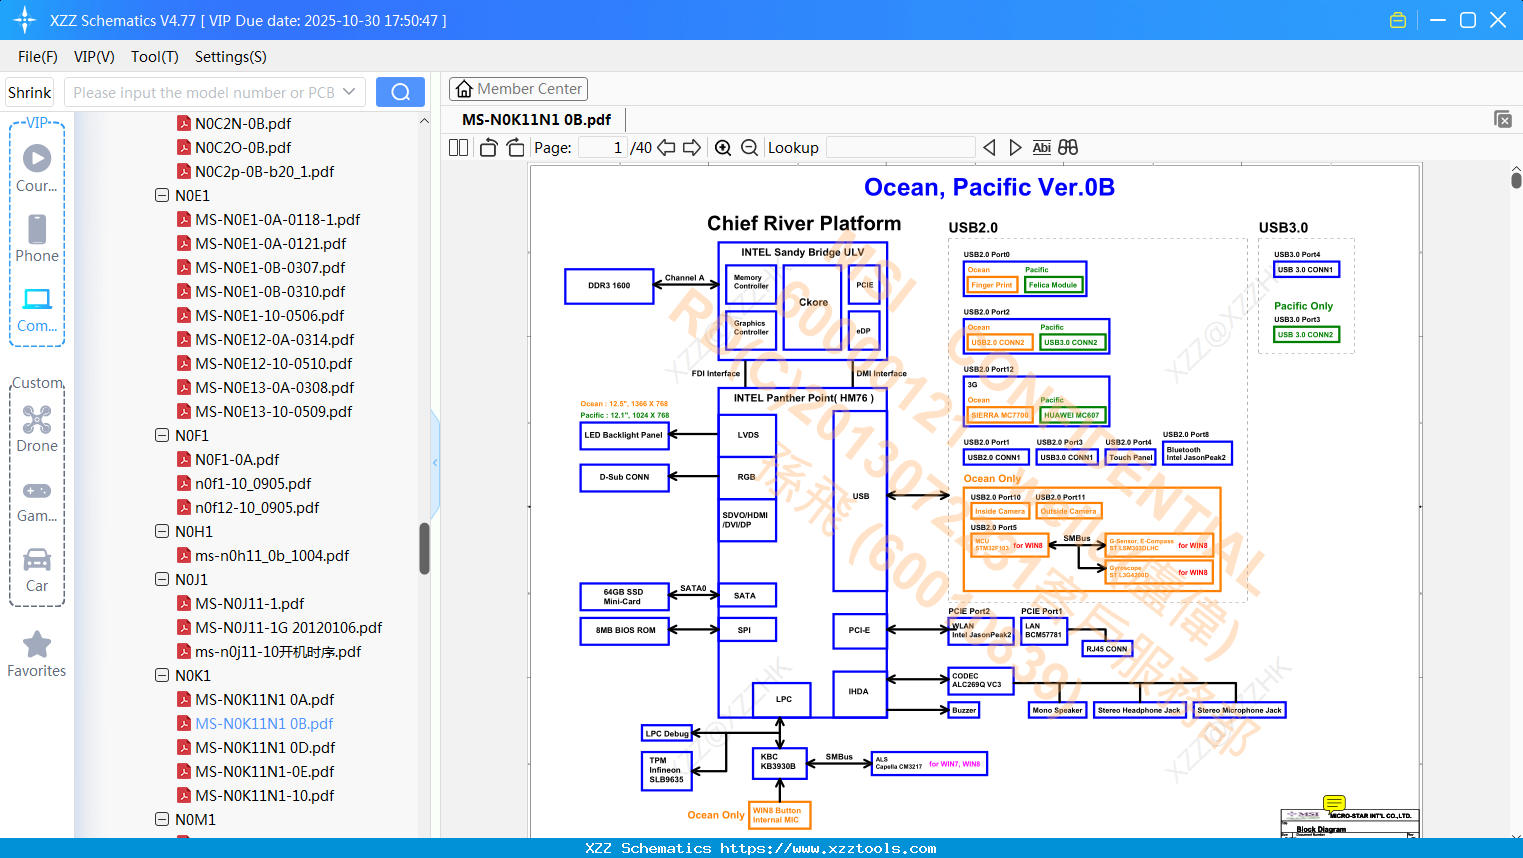Open MS-N0K11N1 0D.pdf in tree
This screenshot has width=1523, height=858.
pyautogui.click(x=265, y=747)
